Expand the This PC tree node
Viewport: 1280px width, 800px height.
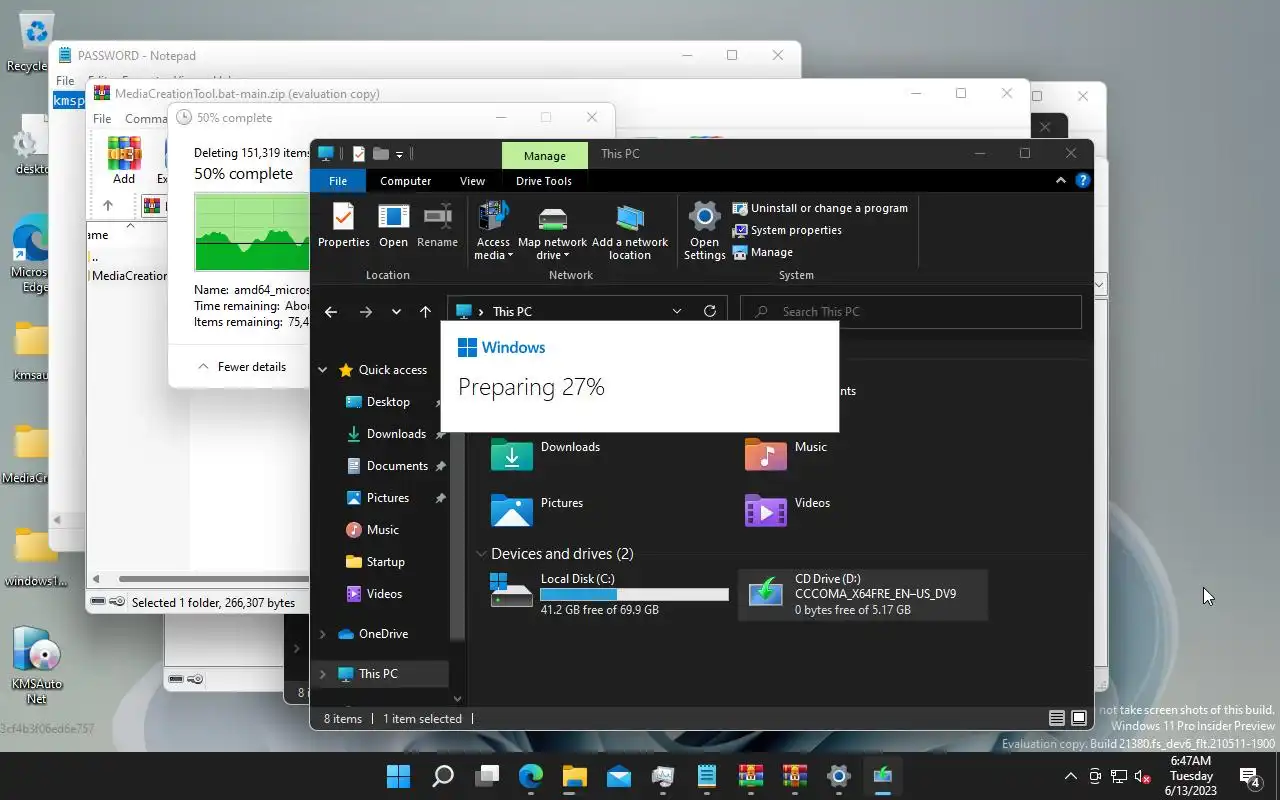pyautogui.click(x=322, y=674)
